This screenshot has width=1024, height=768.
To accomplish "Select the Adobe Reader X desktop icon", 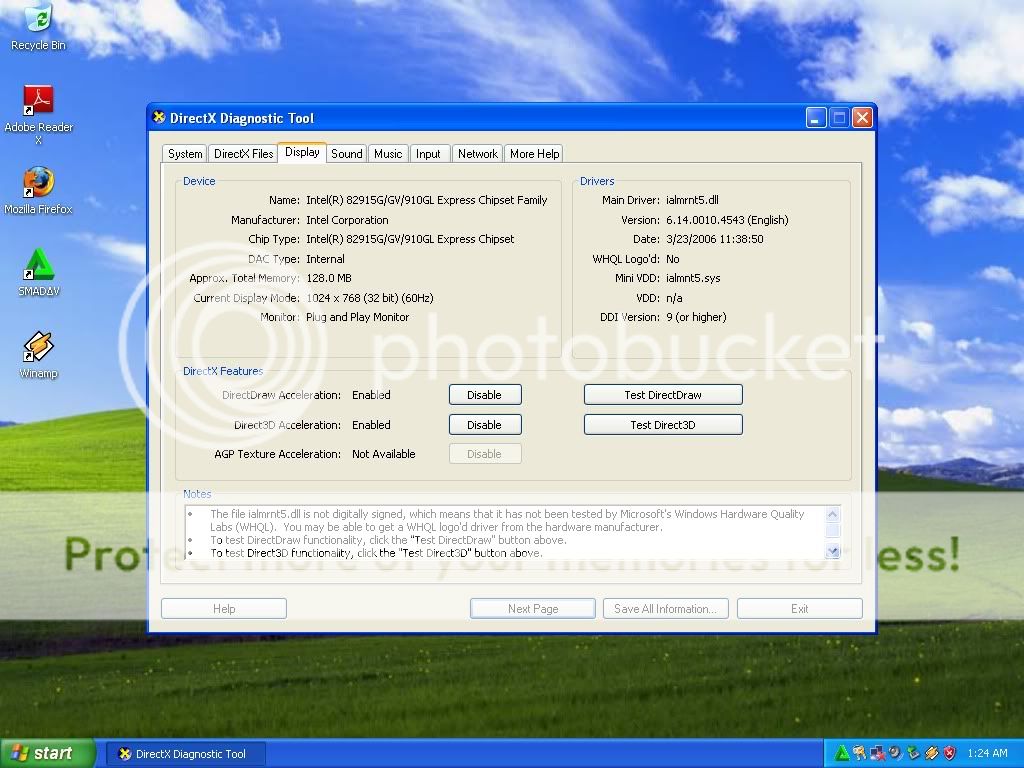I will [38, 115].
